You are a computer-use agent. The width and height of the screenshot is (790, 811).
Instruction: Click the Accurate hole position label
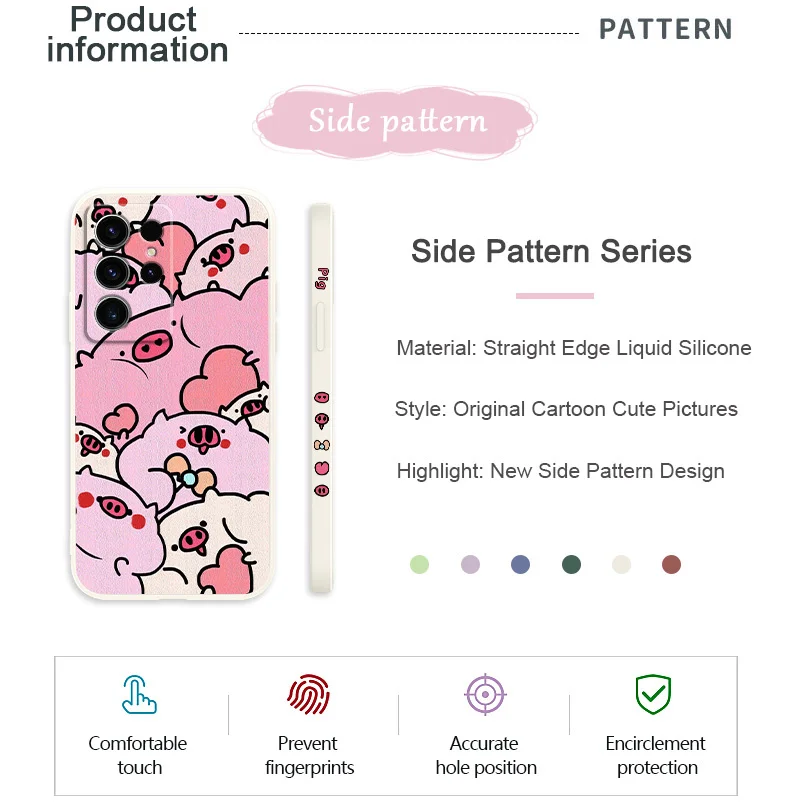pos(486,756)
